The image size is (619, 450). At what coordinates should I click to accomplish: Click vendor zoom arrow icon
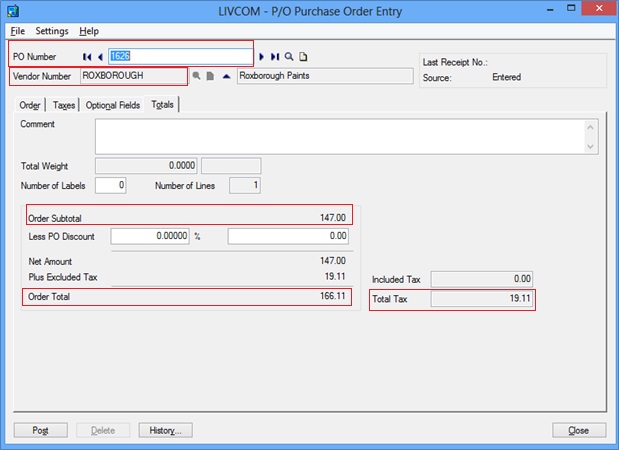coord(226,76)
